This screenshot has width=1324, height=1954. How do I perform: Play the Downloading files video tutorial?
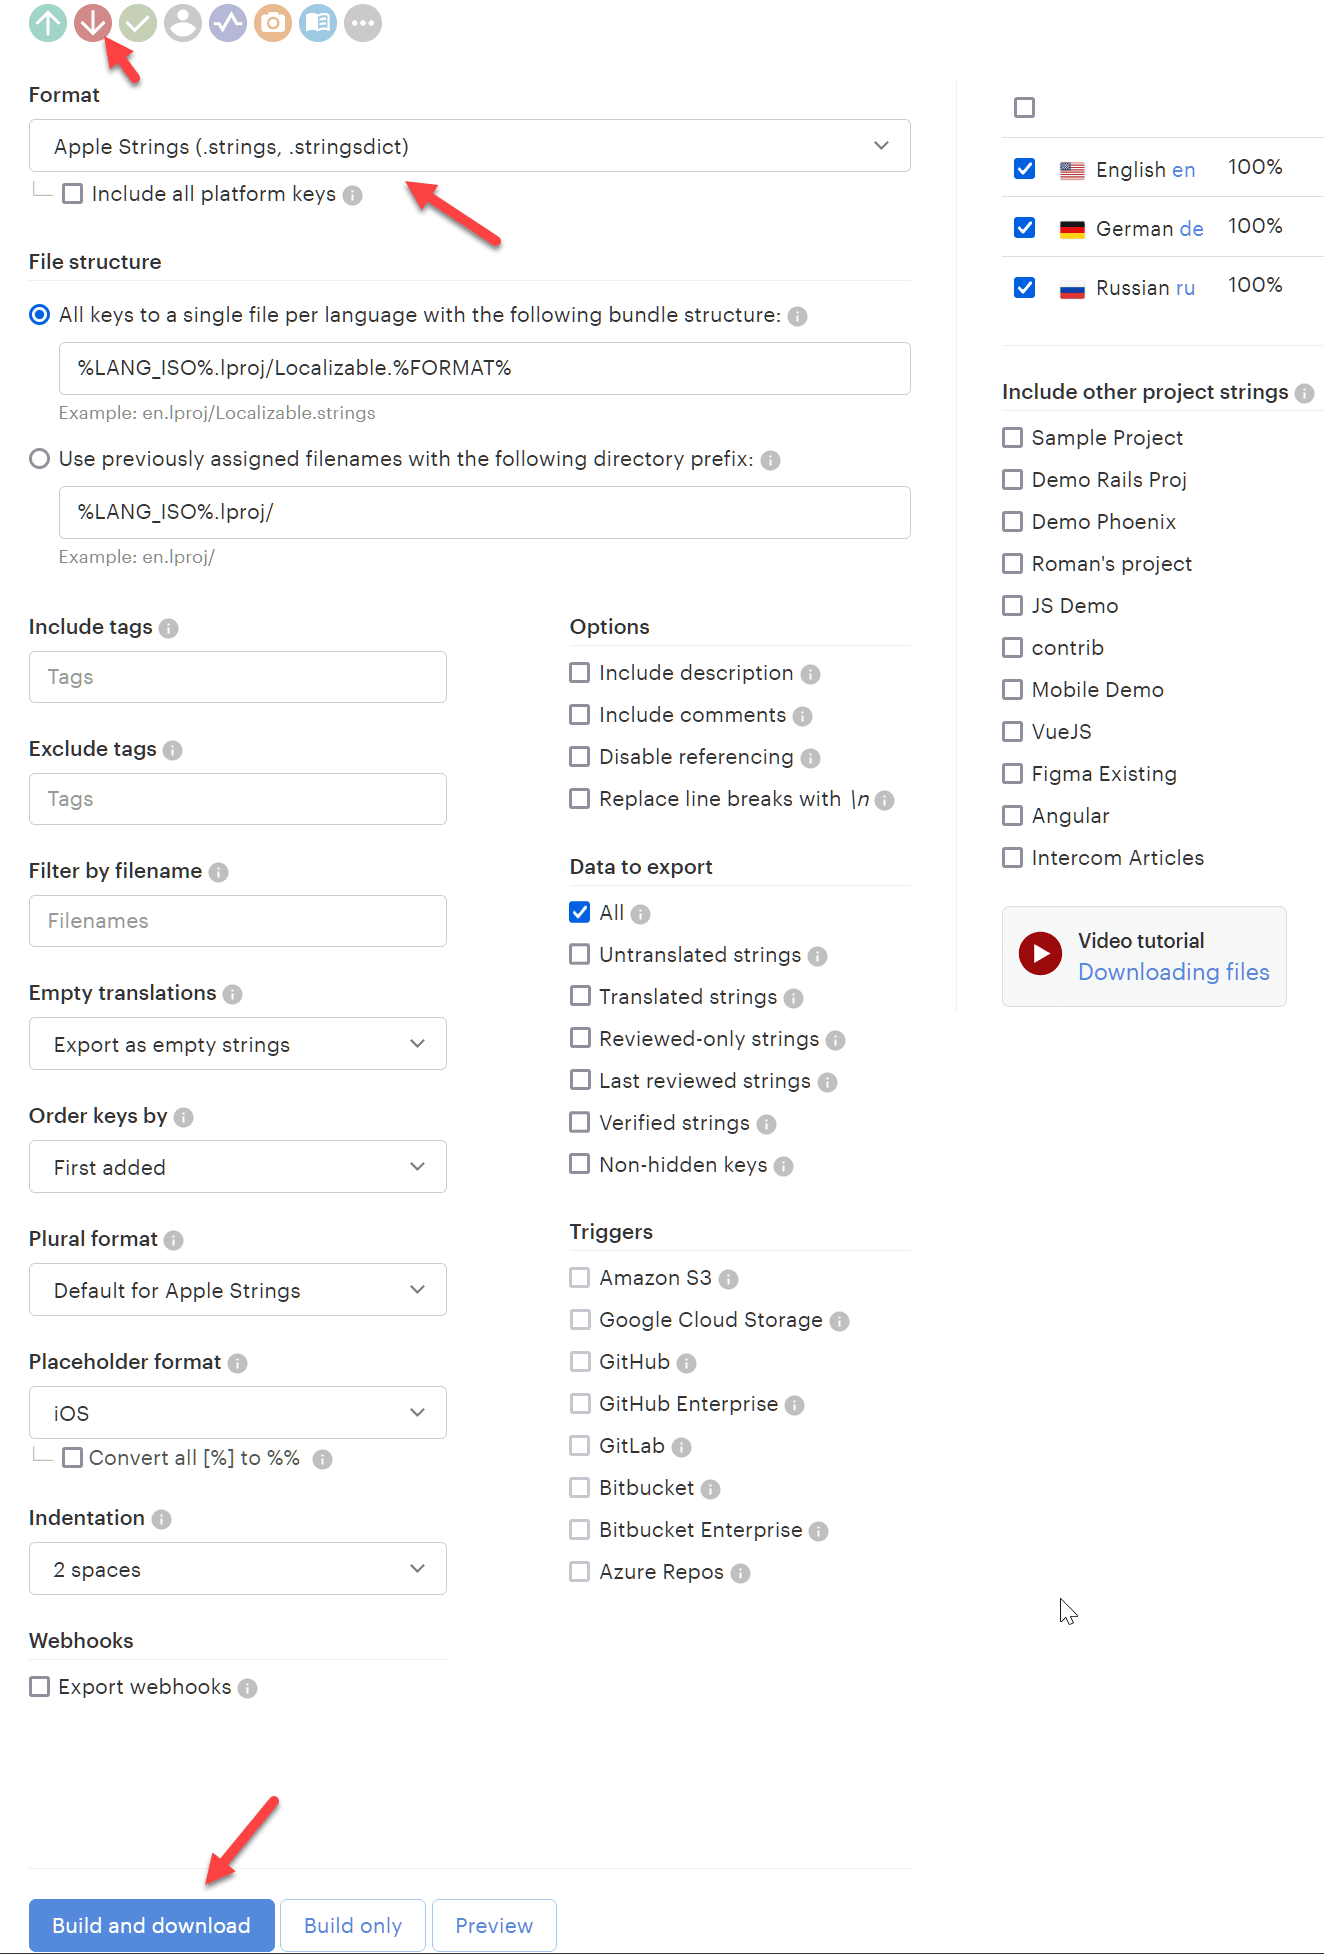1040,953
